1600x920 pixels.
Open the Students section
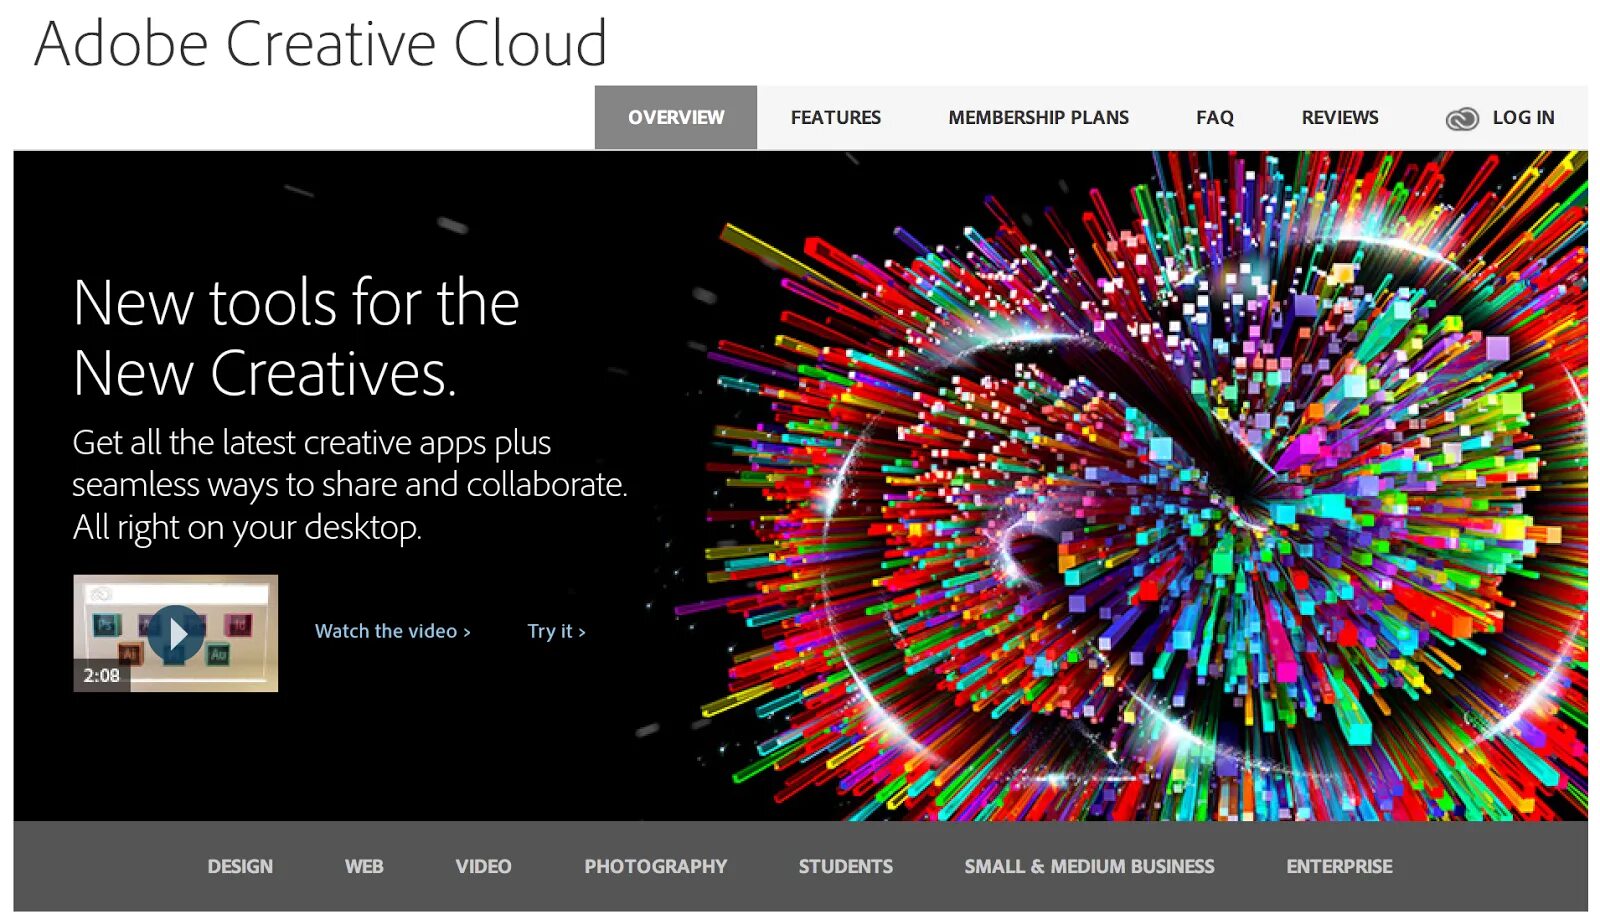pos(845,866)
